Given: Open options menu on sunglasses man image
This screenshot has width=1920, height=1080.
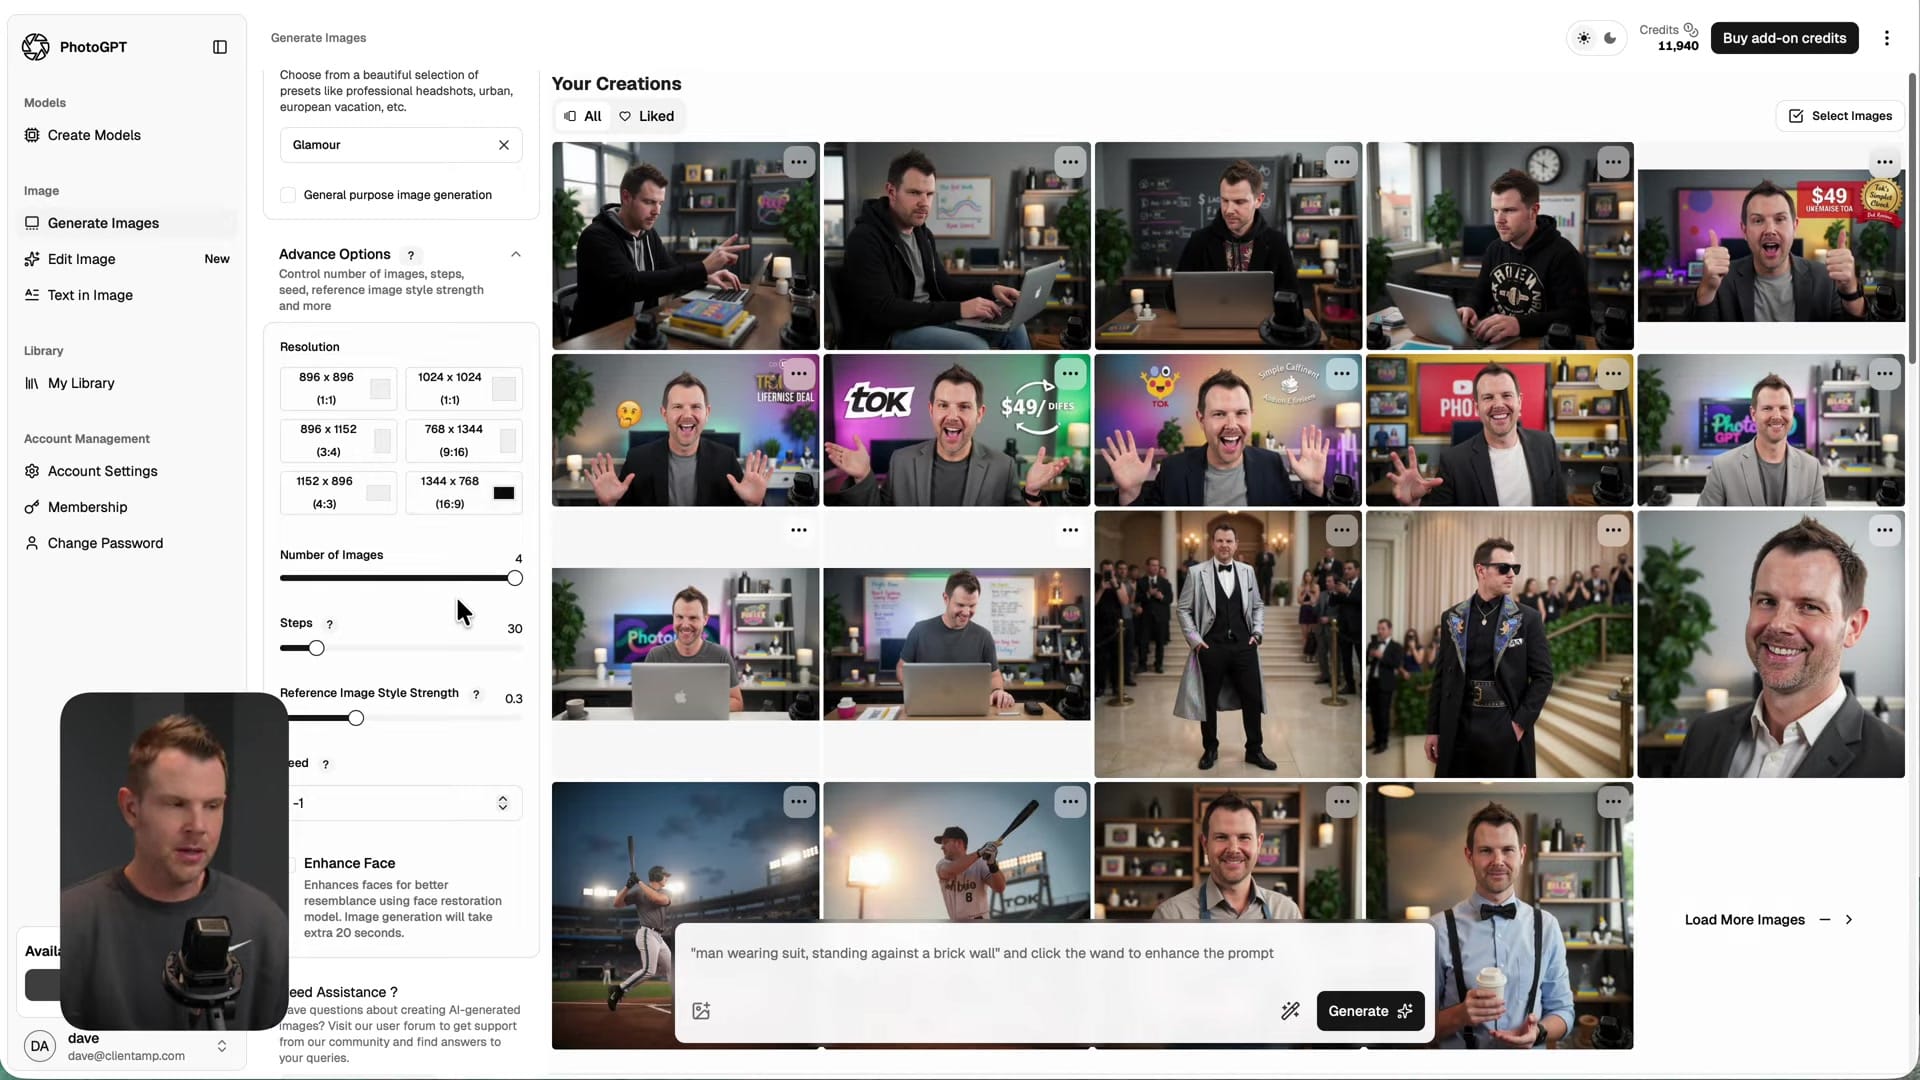Looking at the screenshot, I should [x=1613, y=530].
